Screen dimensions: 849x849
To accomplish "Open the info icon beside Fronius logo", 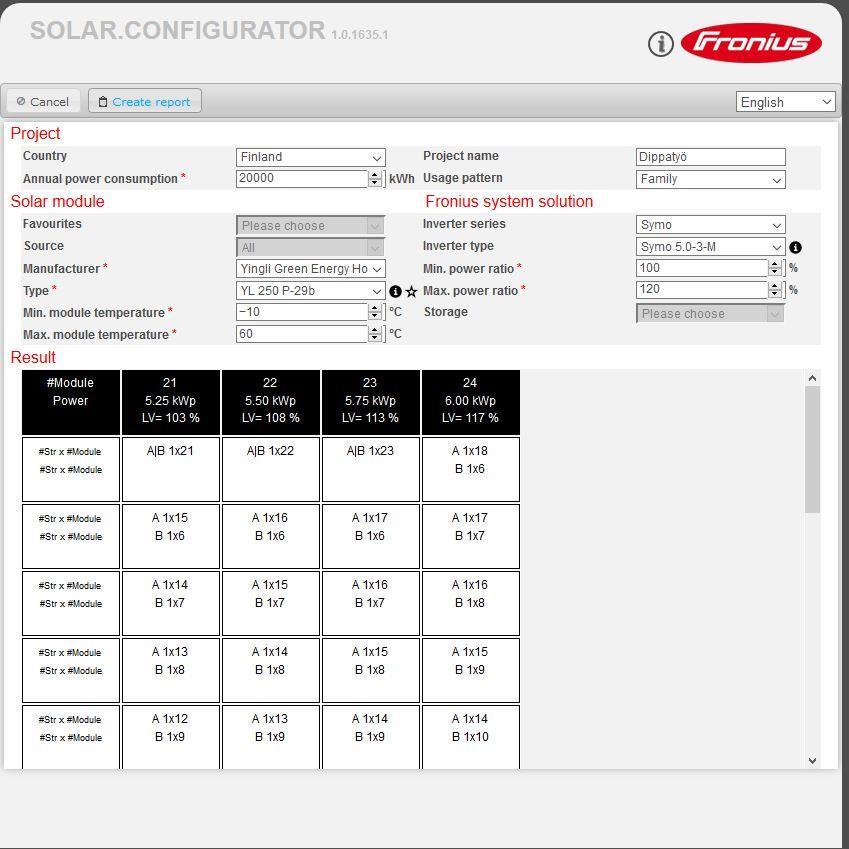I will pyautogui.click(x=661, y=44).
